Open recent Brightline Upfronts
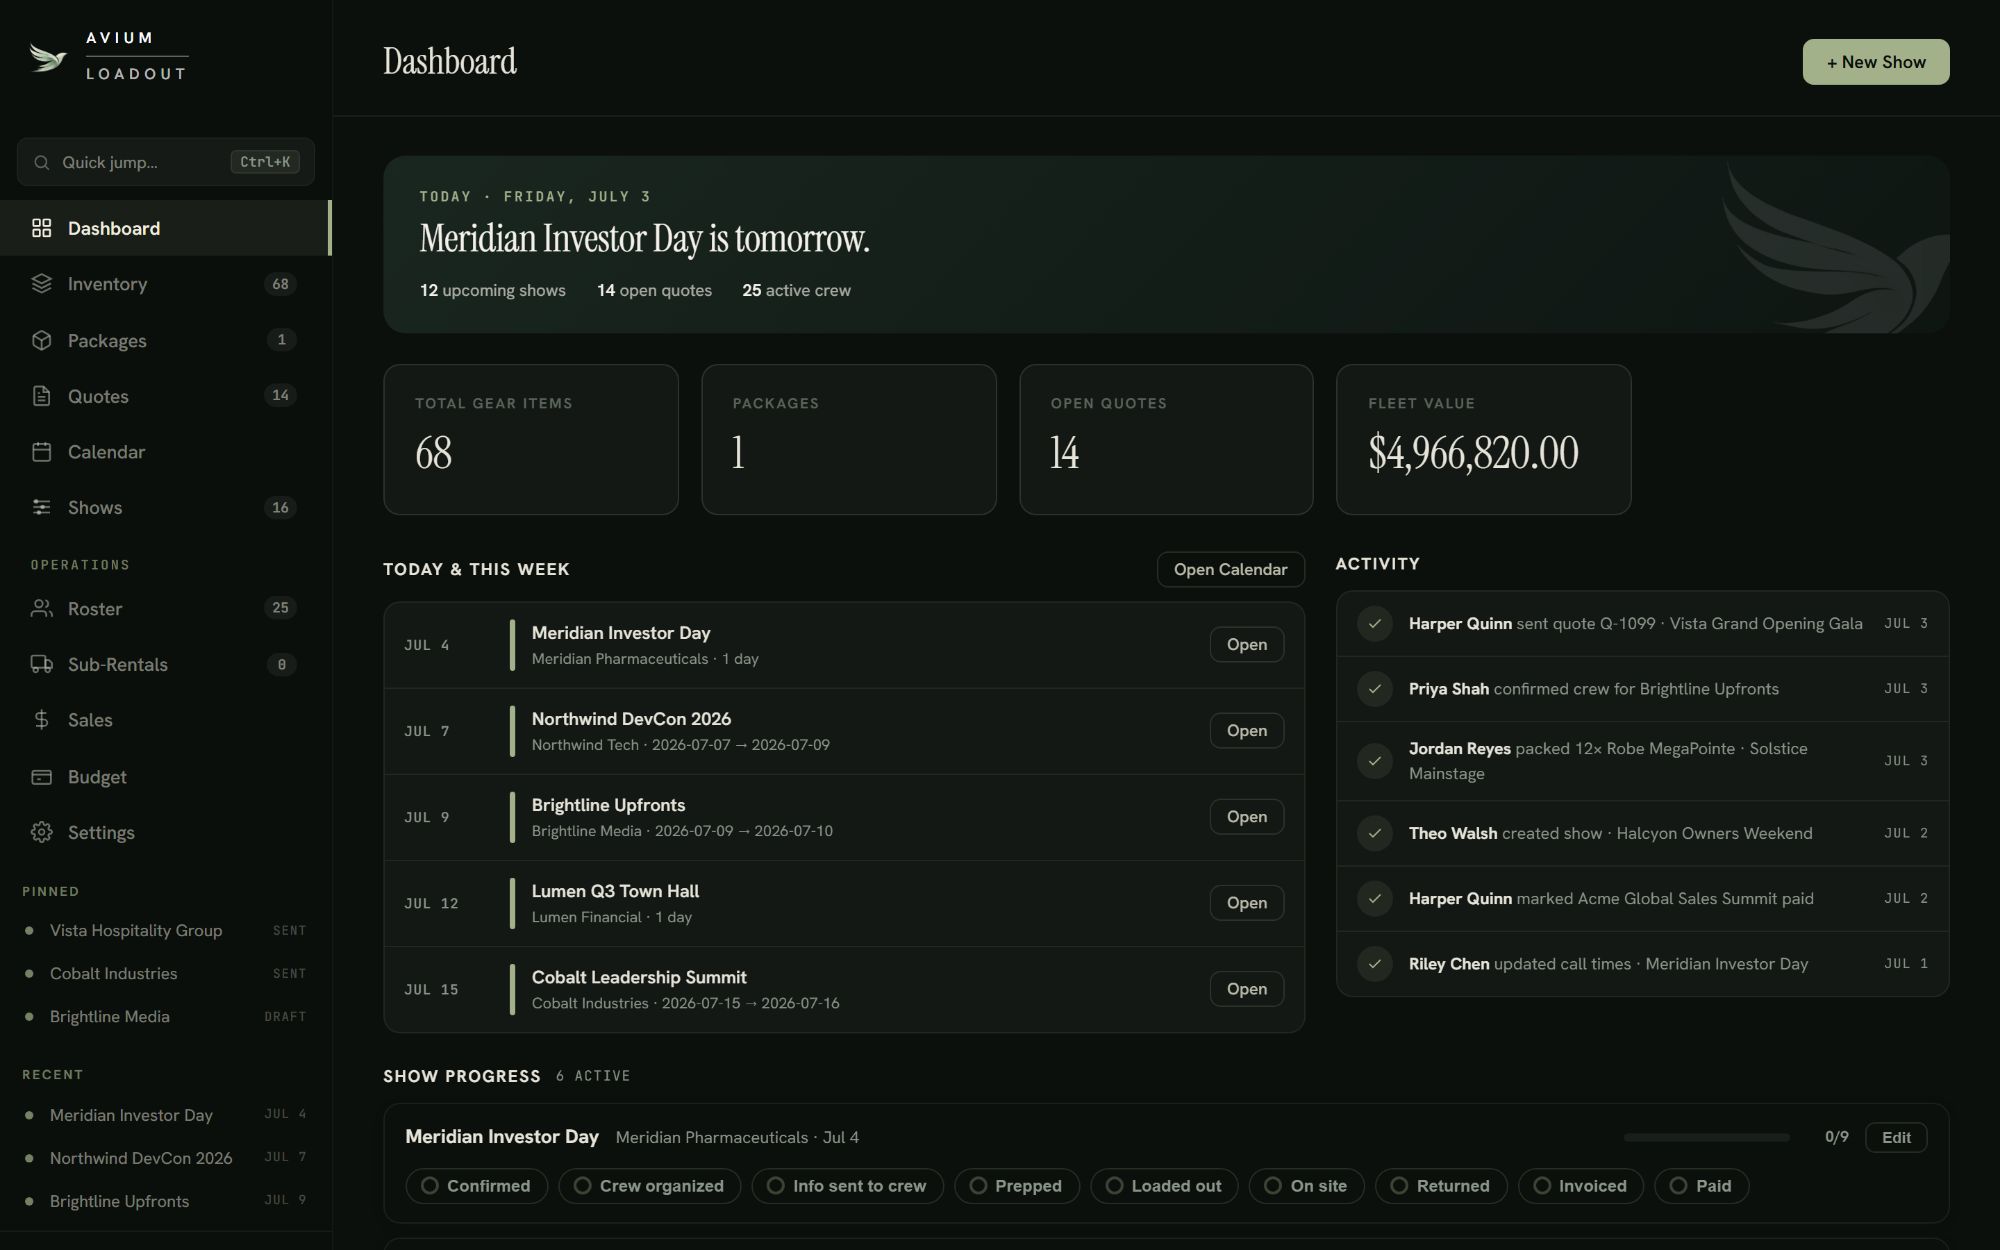This screenshot has height=1250, width=2000. pyautogui.click(x=165, y=1201)
